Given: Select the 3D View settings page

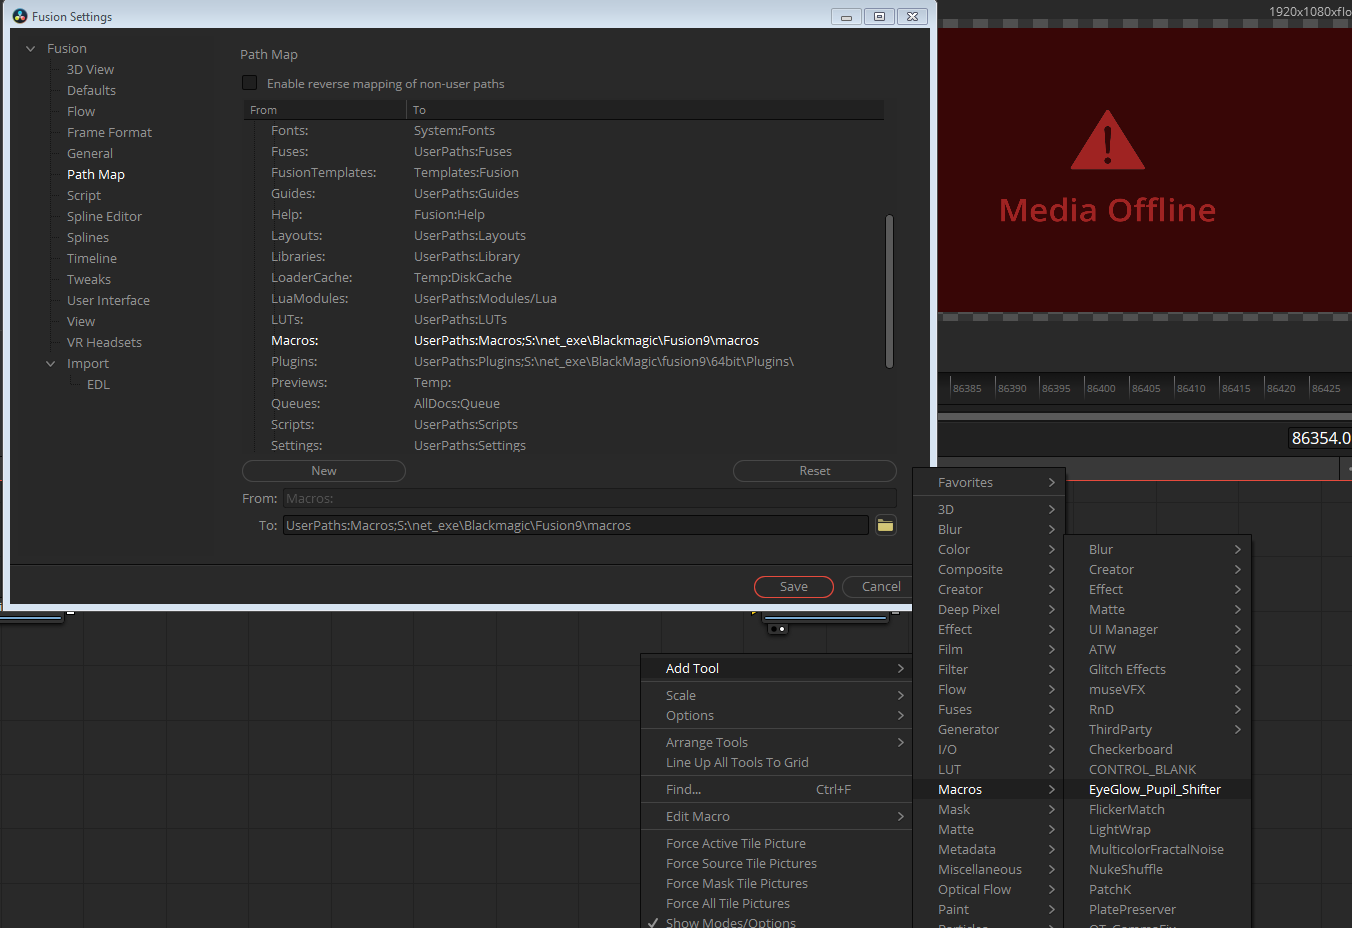Looking at the screenshot, I should tap(90, 69).
